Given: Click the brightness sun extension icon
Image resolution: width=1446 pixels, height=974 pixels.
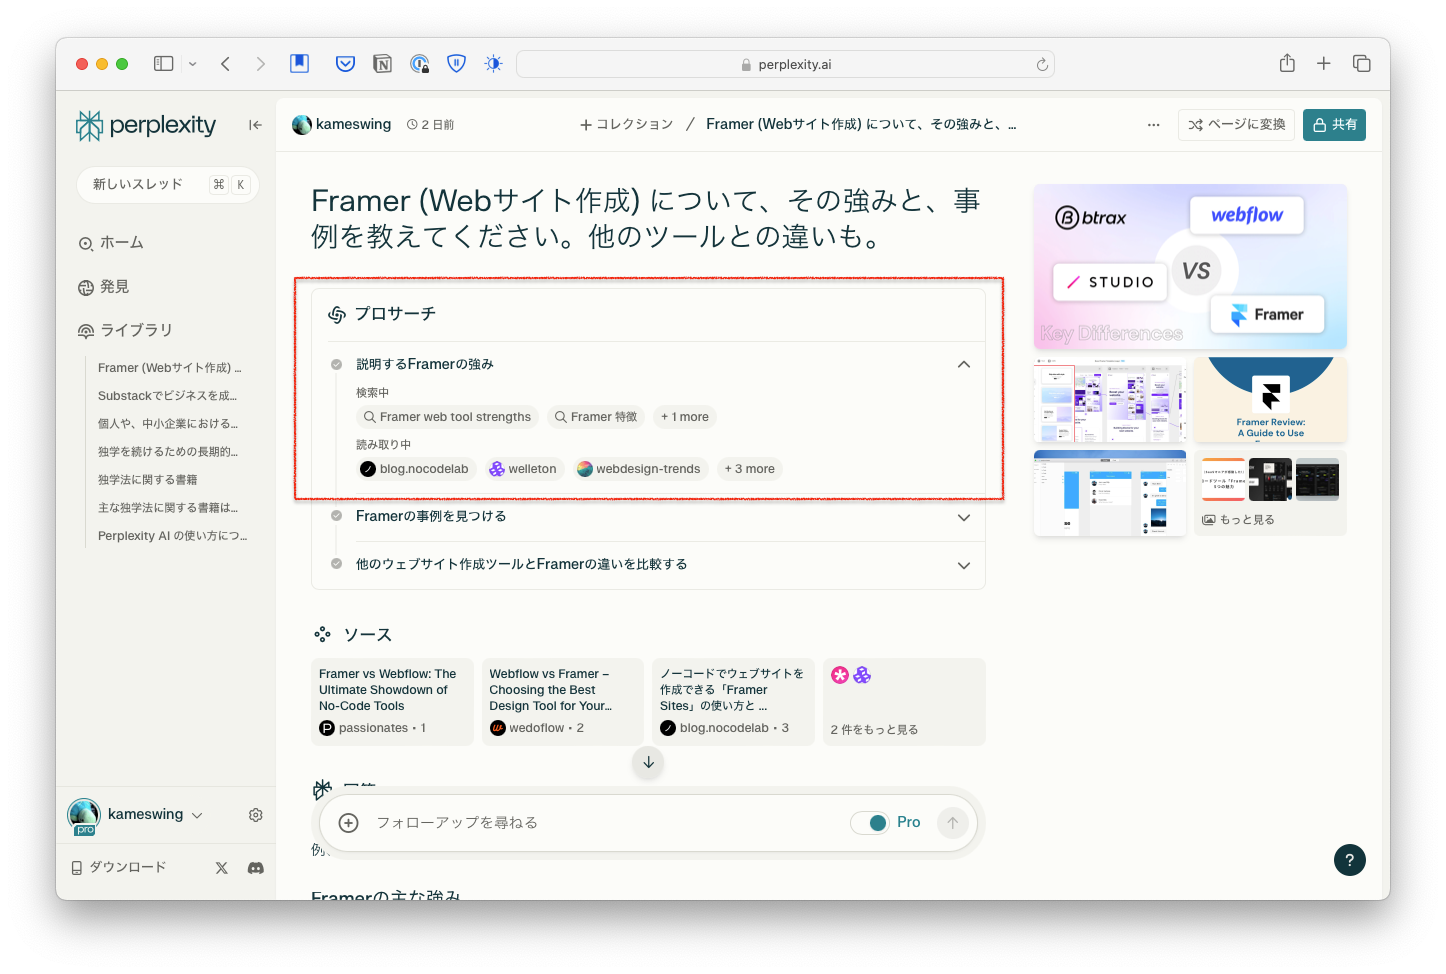Looking at the screenshot, I should [493, 64].
